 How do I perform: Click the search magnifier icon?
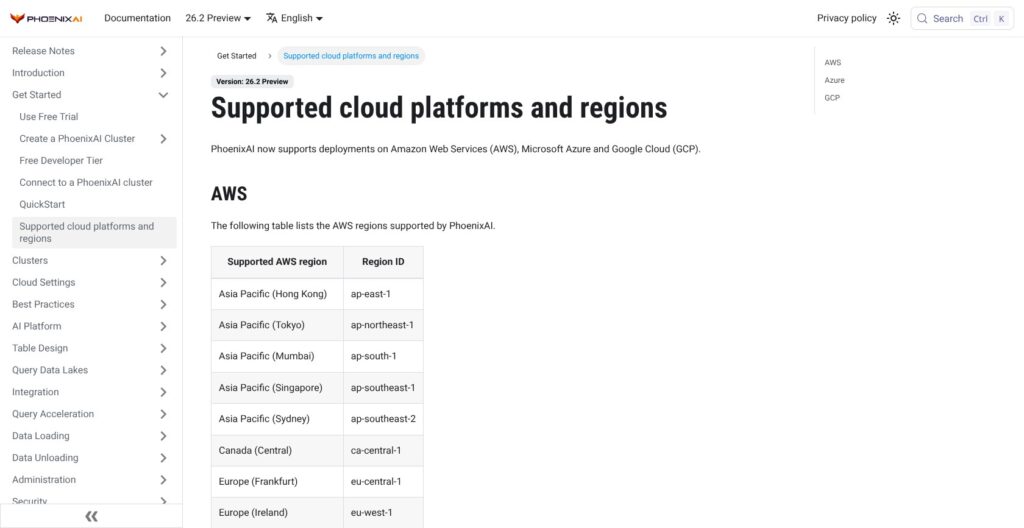pos(922,18)
